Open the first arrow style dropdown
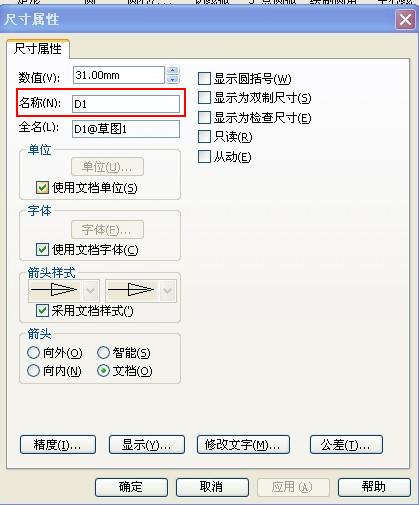The width and height of the screenshot is (419, 505). point(90,291)
